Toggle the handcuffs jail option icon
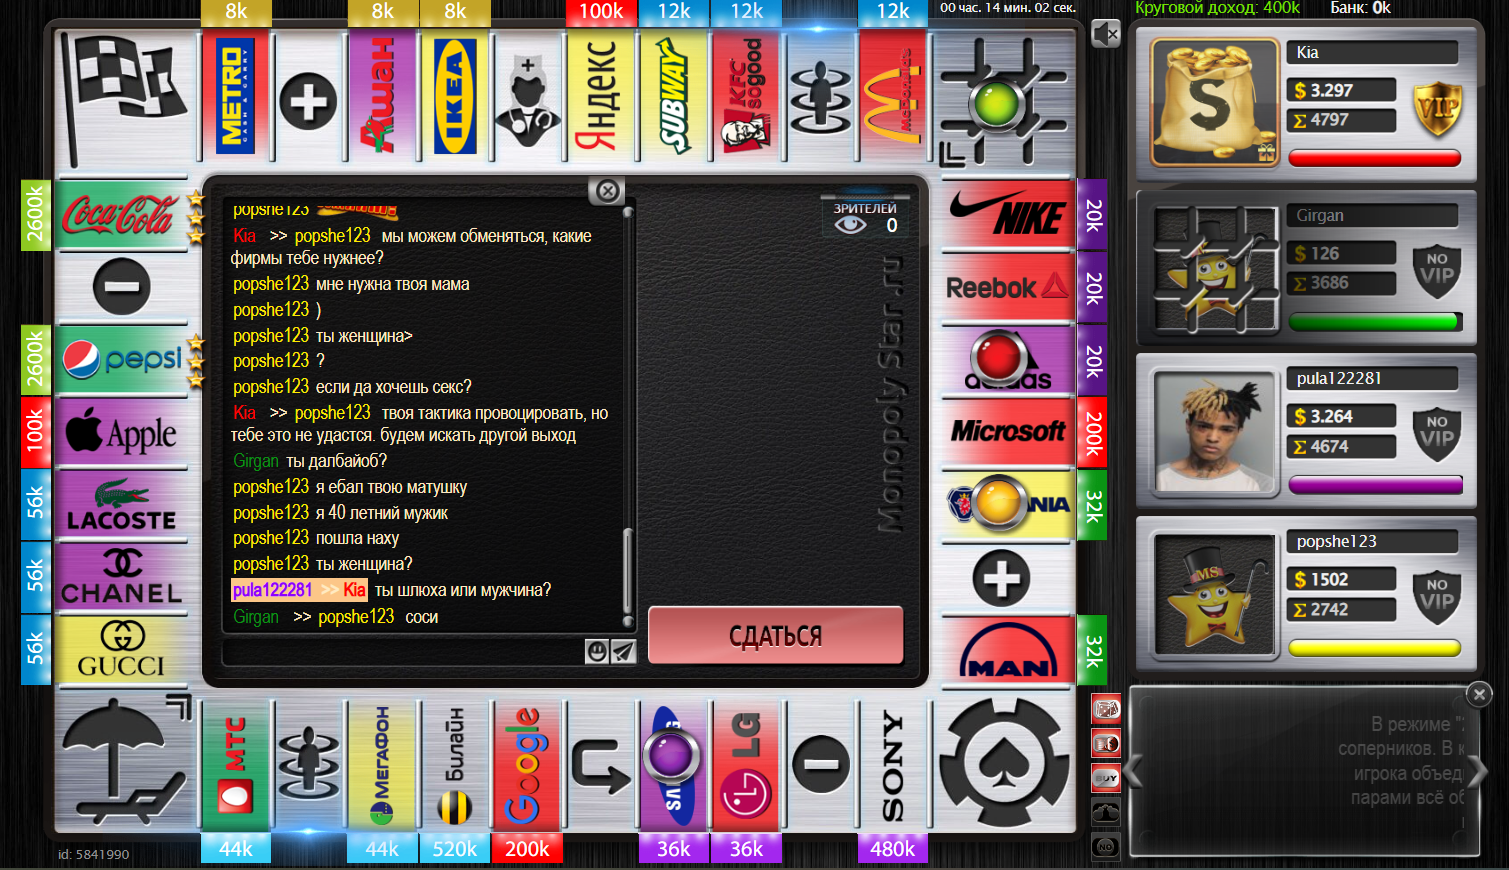1509x870 pixels. pos(1105,812)
